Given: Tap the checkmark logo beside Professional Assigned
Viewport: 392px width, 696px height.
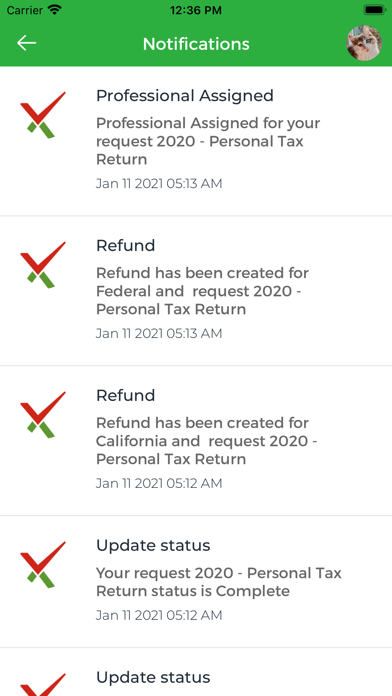Looking at the screenshot, I should 43,115.
